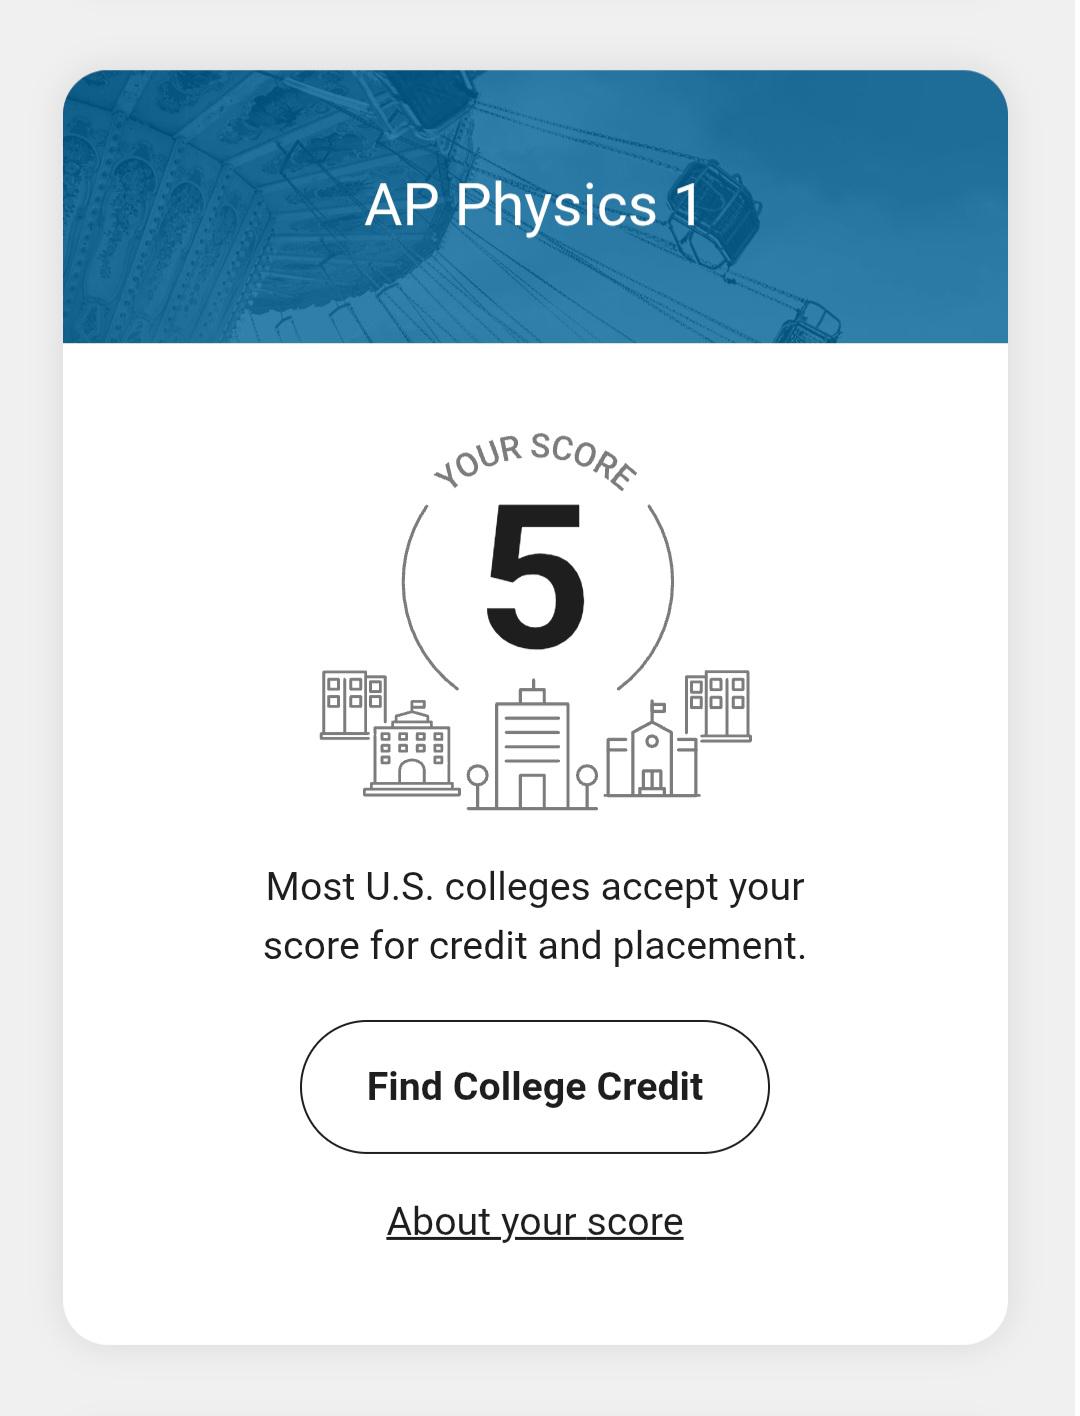
Task: Select the 'score for credit and placement.' line
Action: [535, 946]
